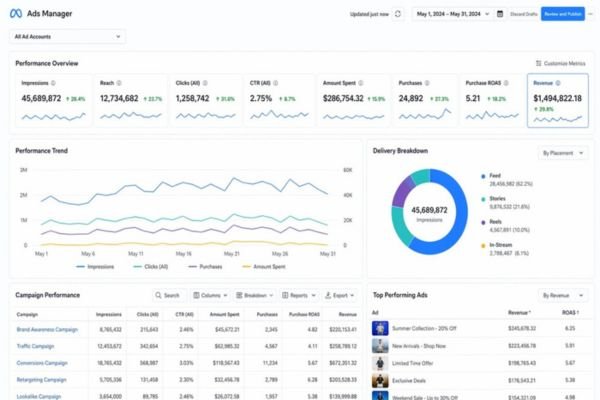Select the Impressions metric card
Screen dimensions: 600x400
pyautogui.click(x=53, y=100)
